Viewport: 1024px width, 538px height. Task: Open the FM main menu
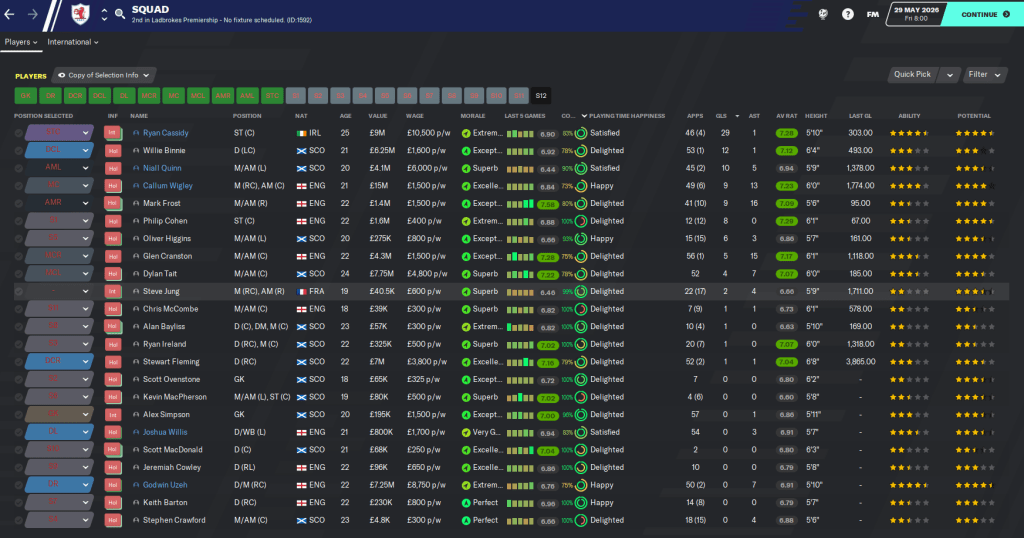pos(873,15)
